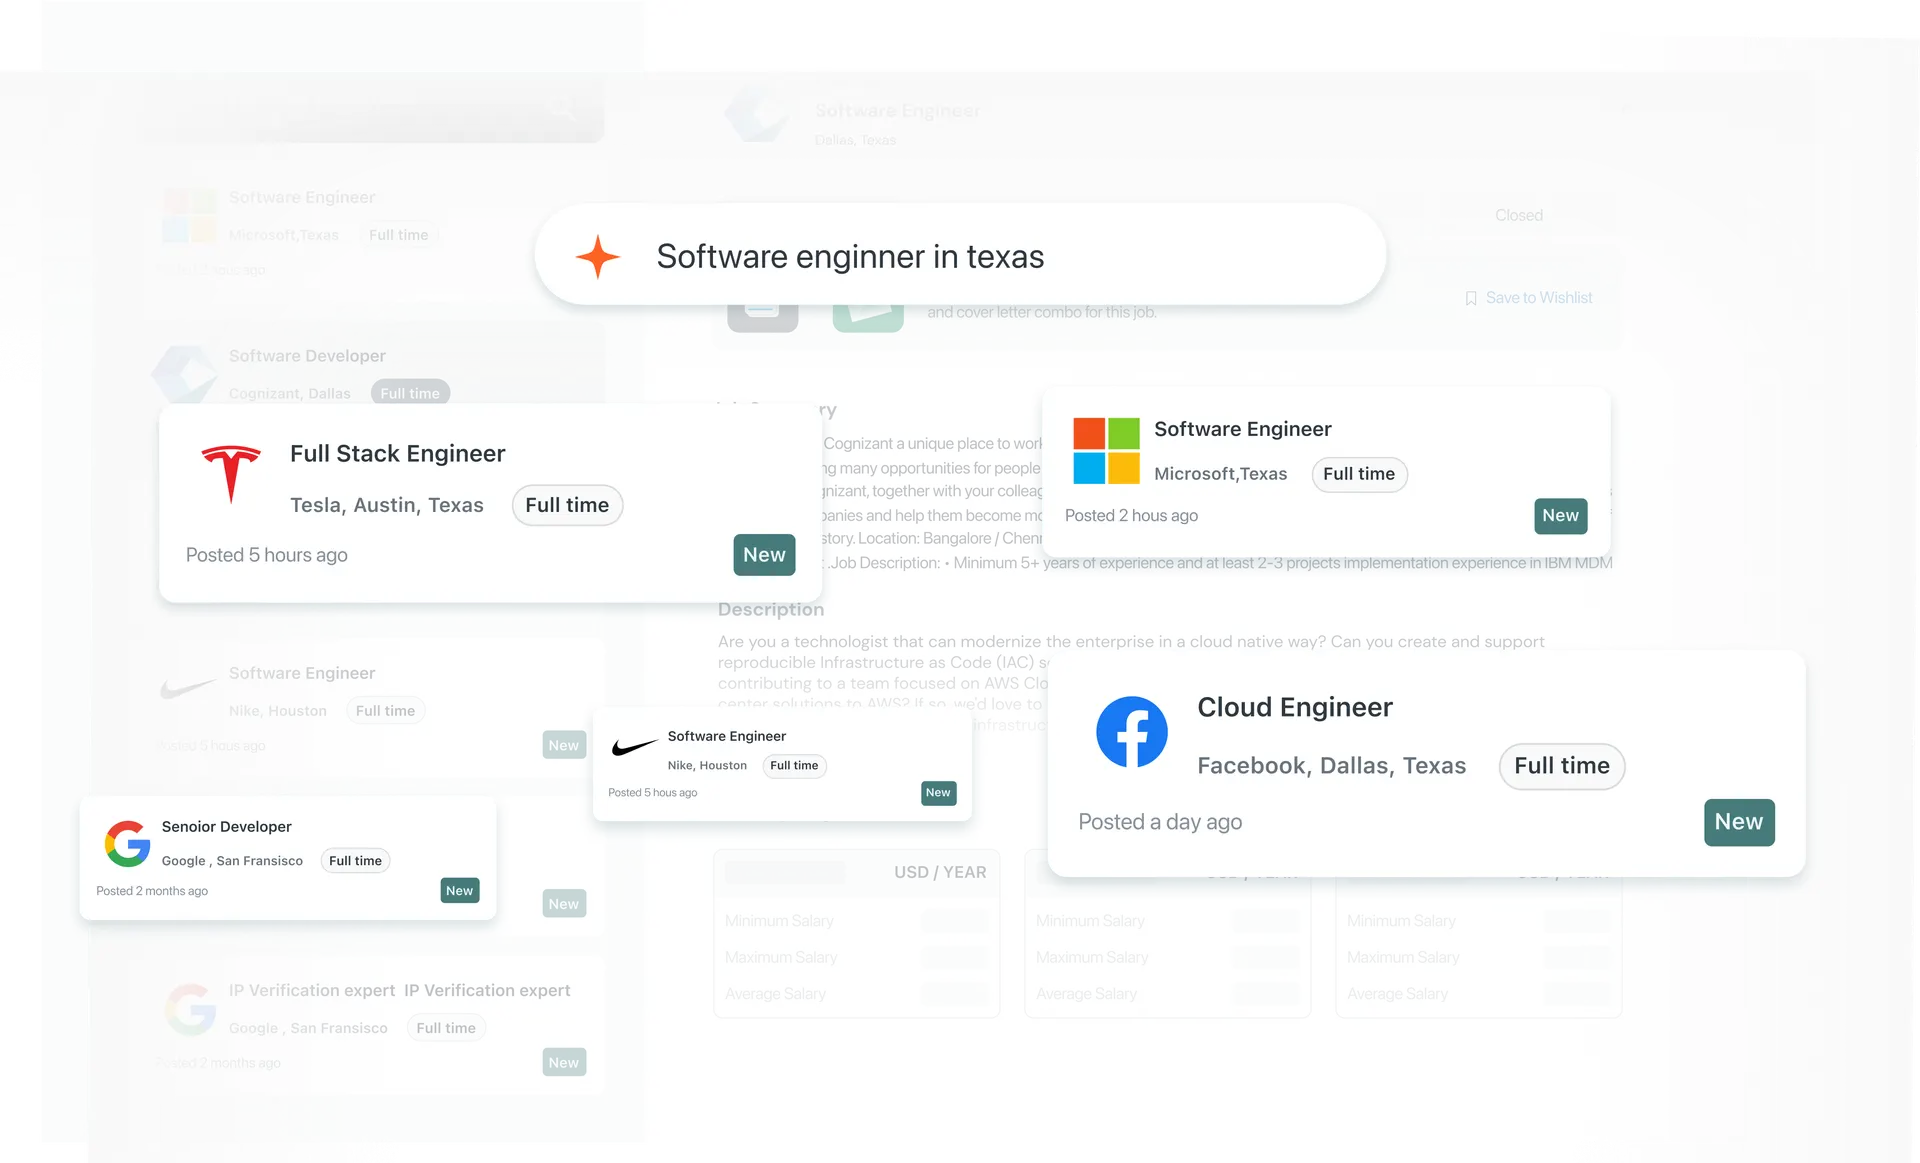Open the faded Software Developer listing title
This screenshot has width=1920, height=1163.
[307, 356]
